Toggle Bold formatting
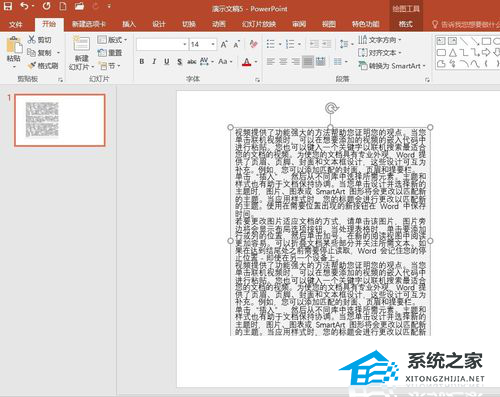The width and height of the screenshot is (500, 397). [x=142, y=61]
